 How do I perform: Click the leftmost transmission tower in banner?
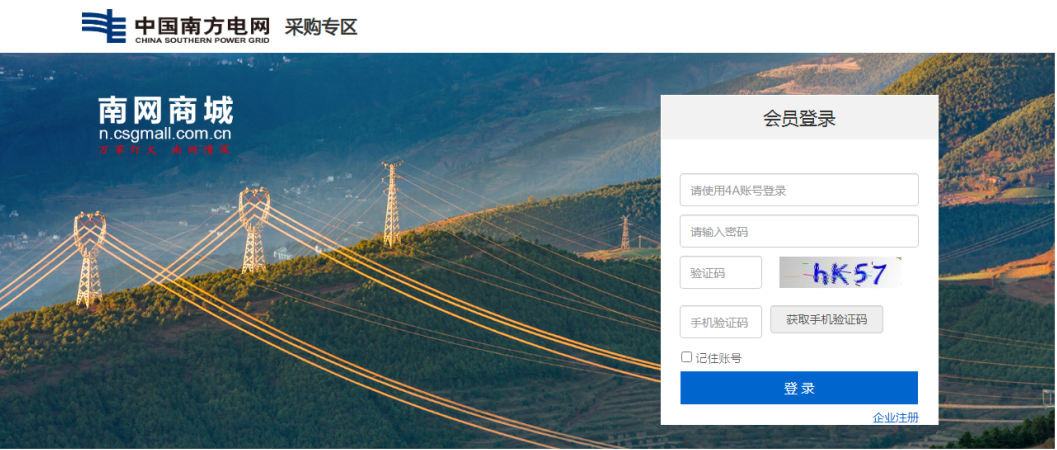89,259
